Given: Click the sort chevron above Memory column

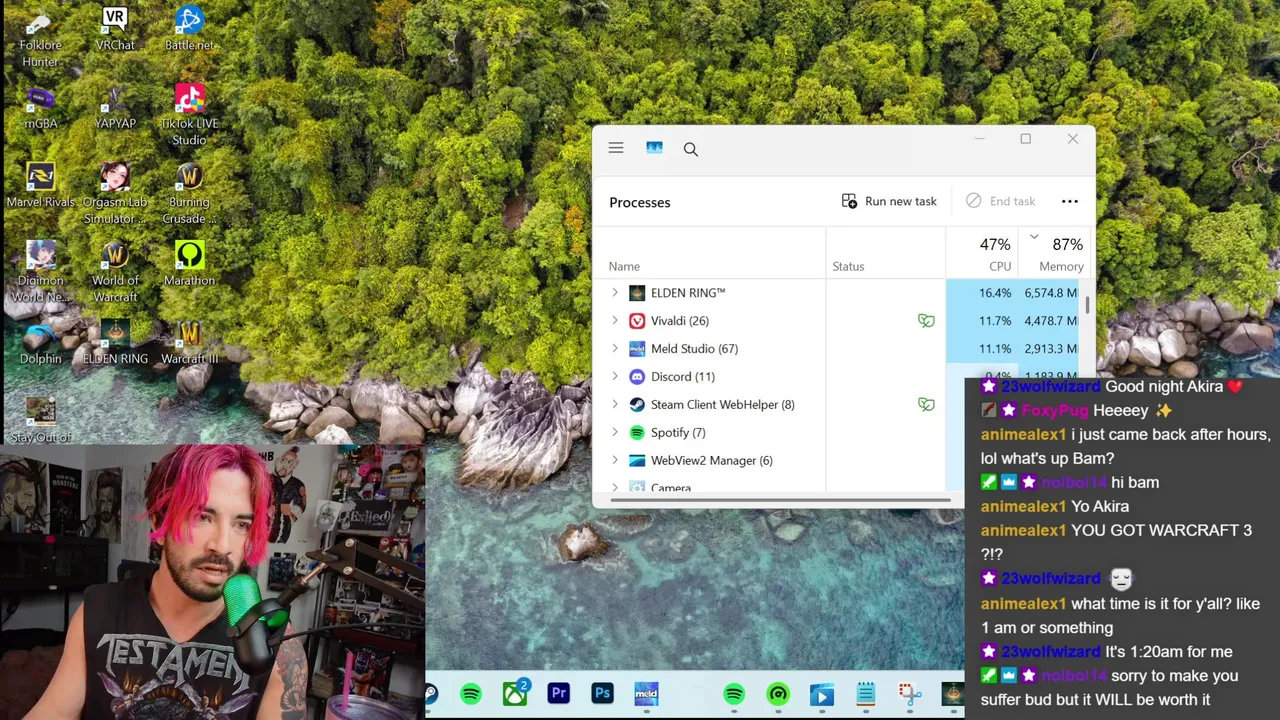Looking at the screenshot, I should click(x=1034, y=237).
